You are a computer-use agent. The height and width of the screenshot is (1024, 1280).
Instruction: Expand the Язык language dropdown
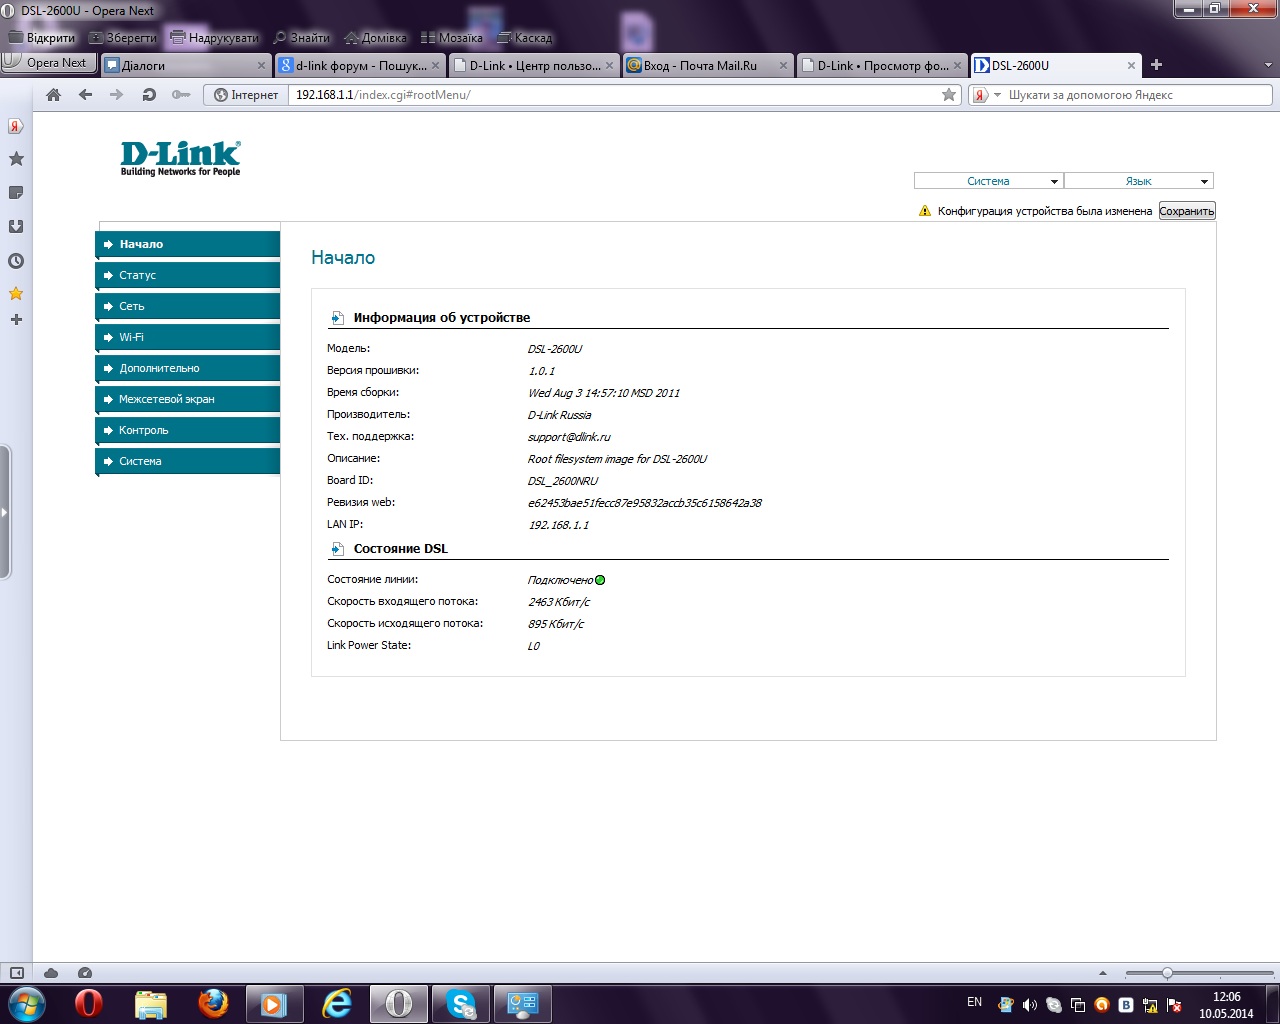1138,181
